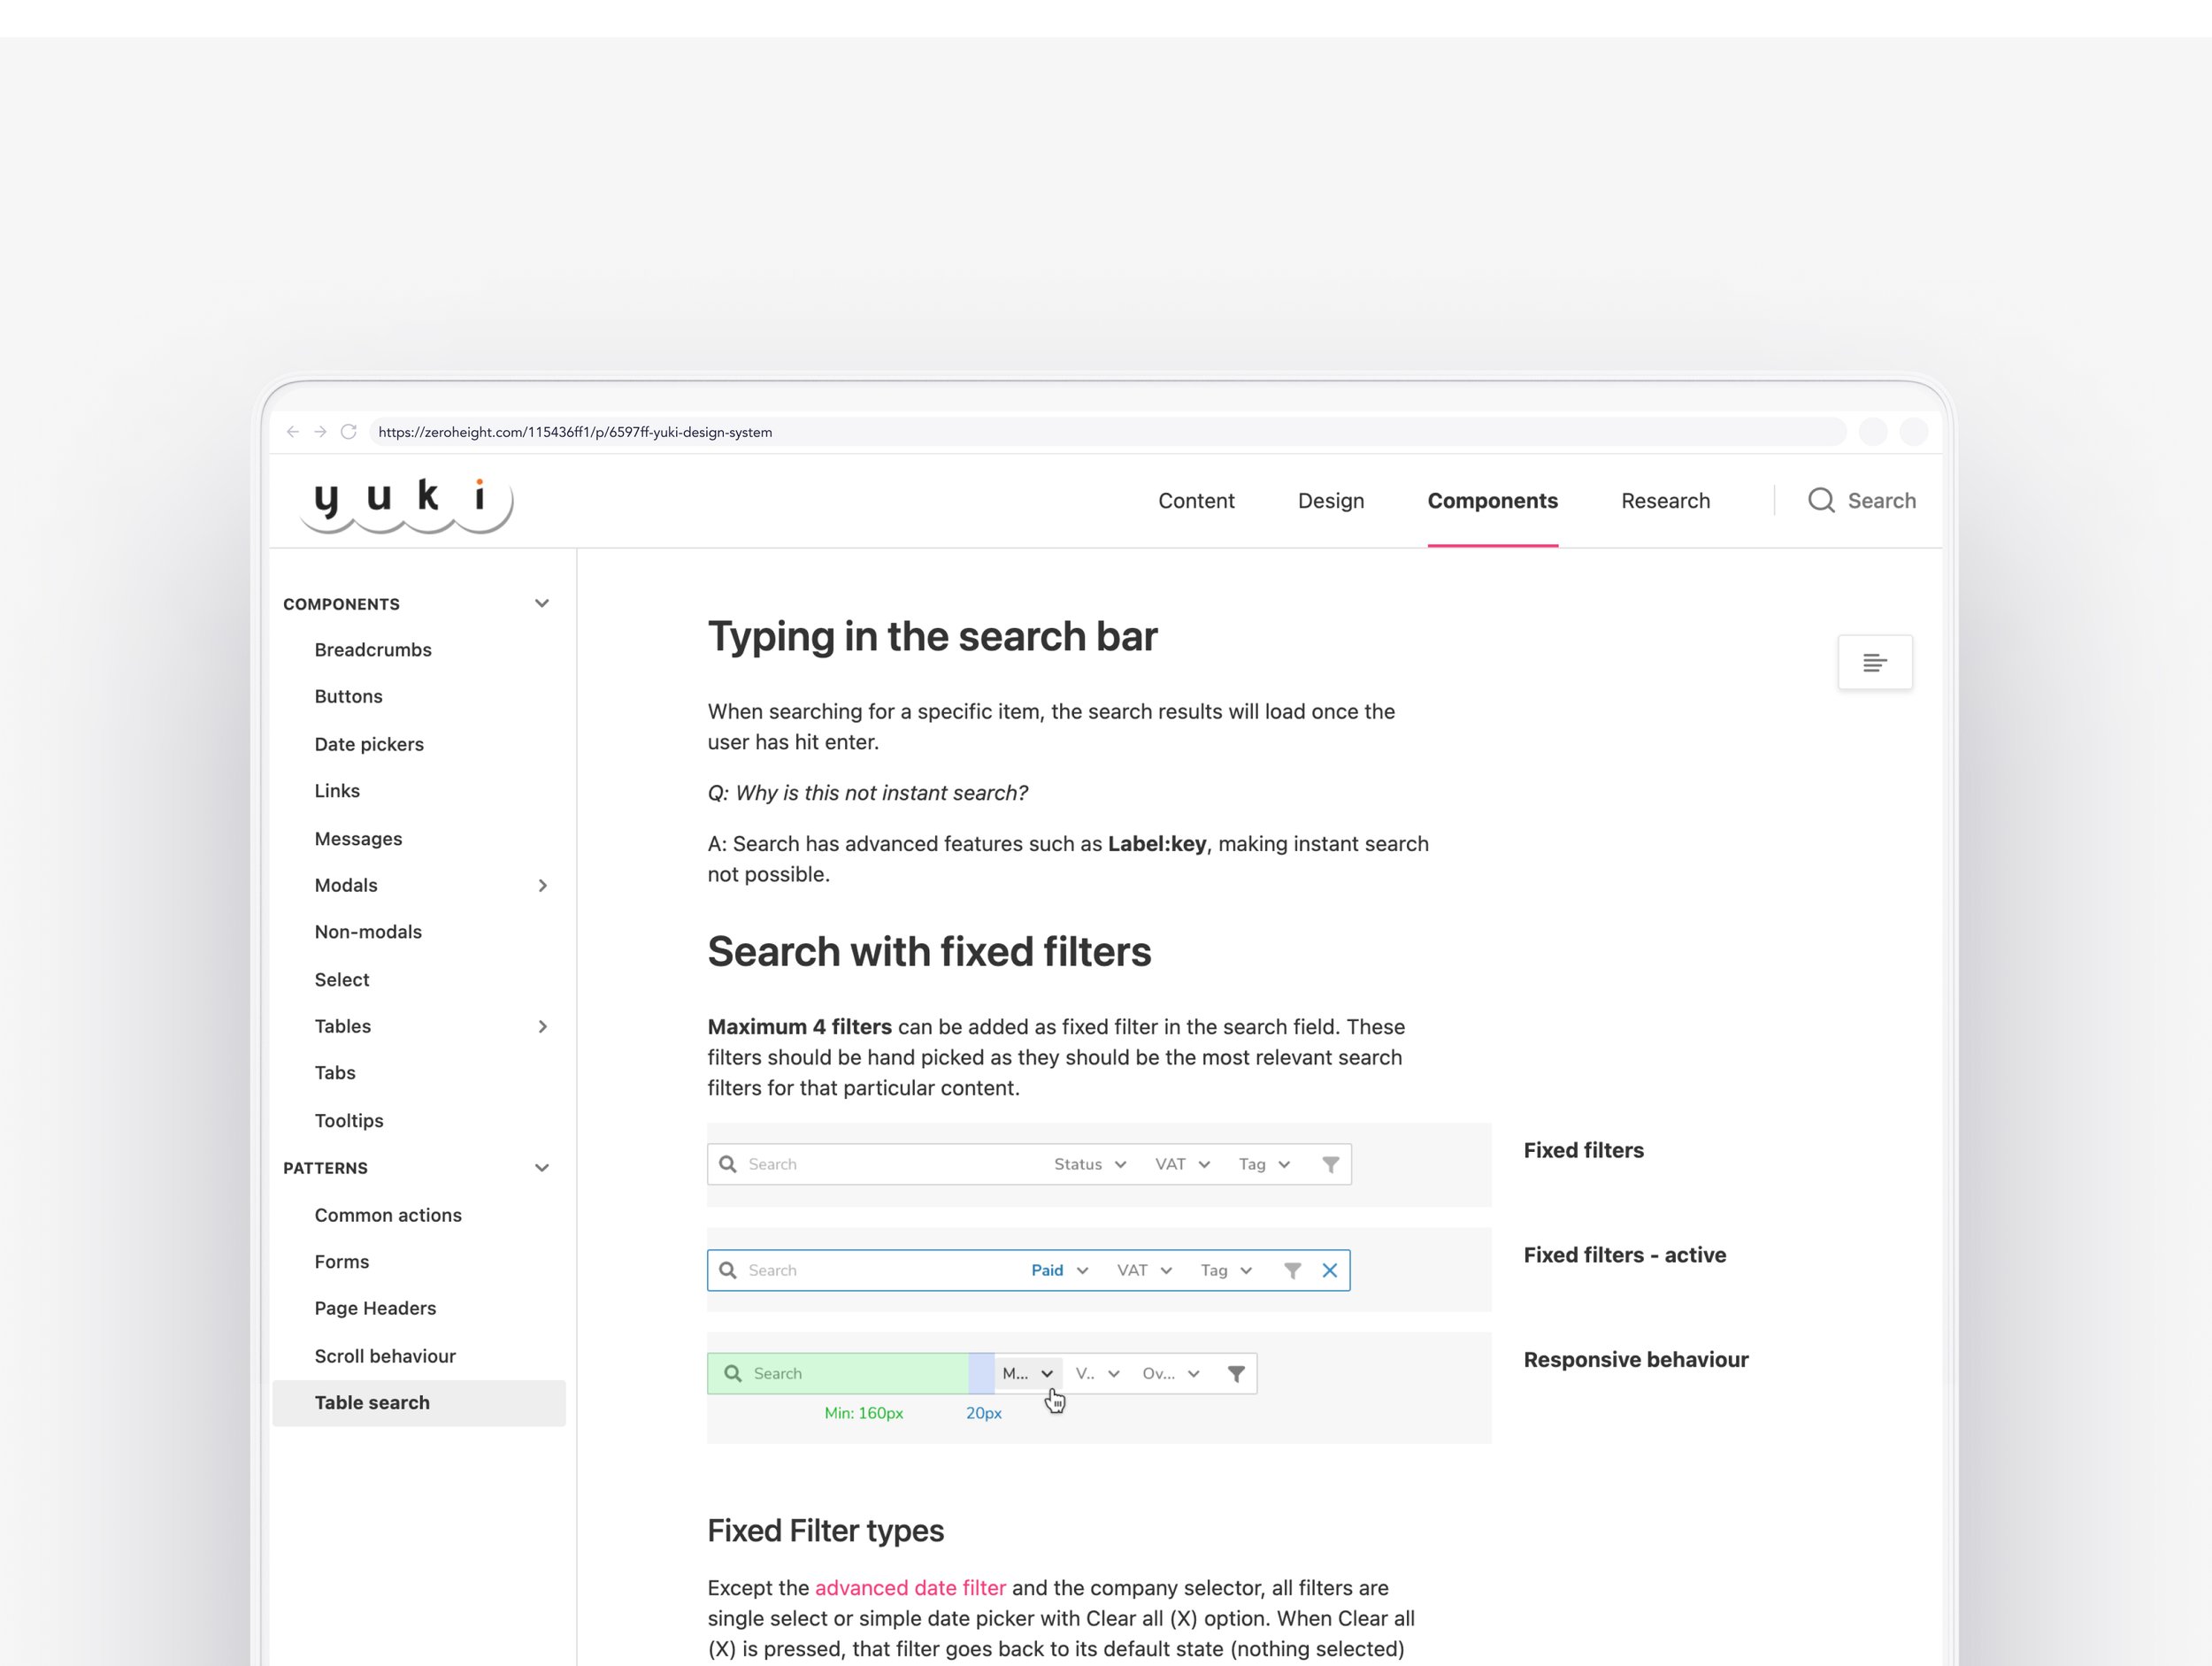Open the truncated Ov... dropdown
Screen dimensions: 2212x1666
1171,1374
